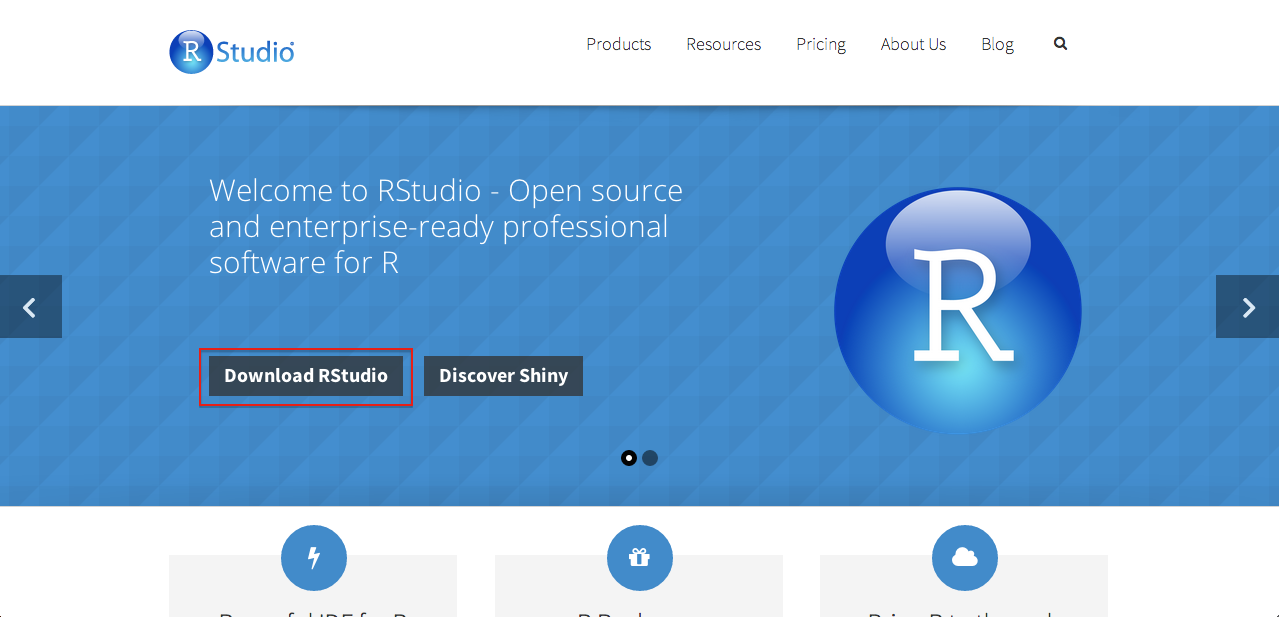Click the Discover Shiny button
This screenshot has width=1279, height=617.
pos(503,376)
